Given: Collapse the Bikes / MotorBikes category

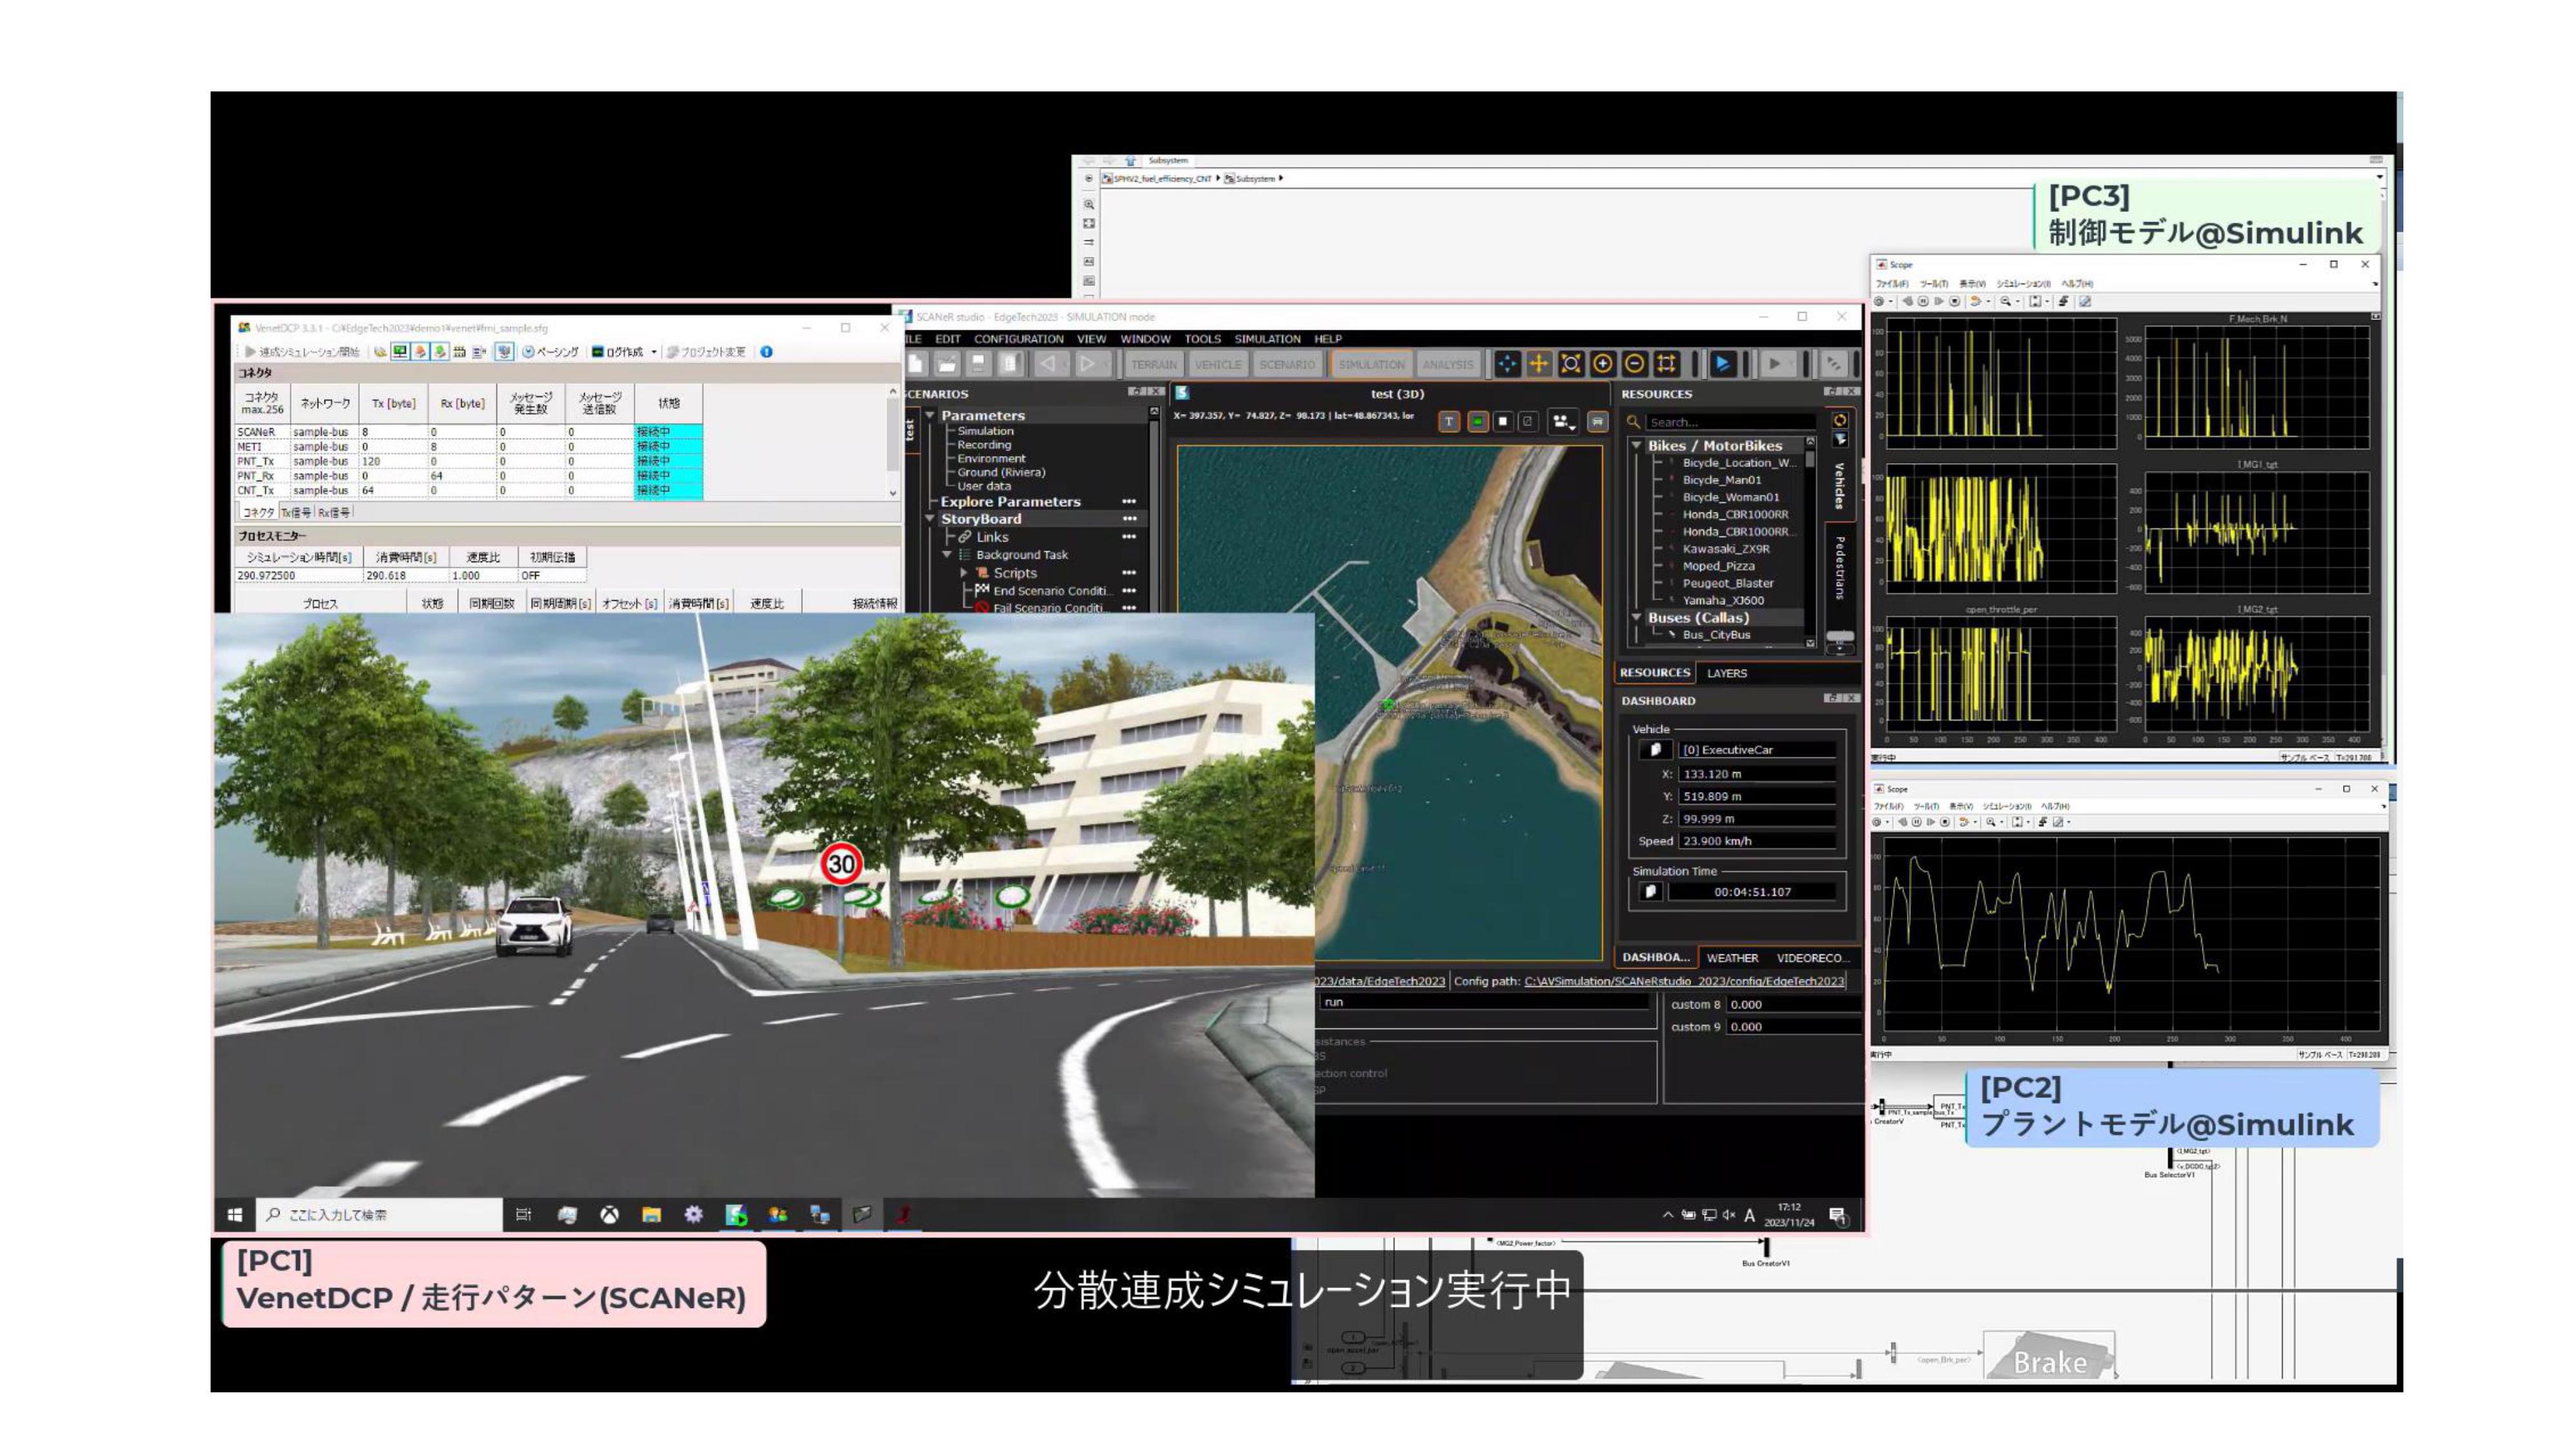Looking at the screenshot, I should click(1636, 446).
